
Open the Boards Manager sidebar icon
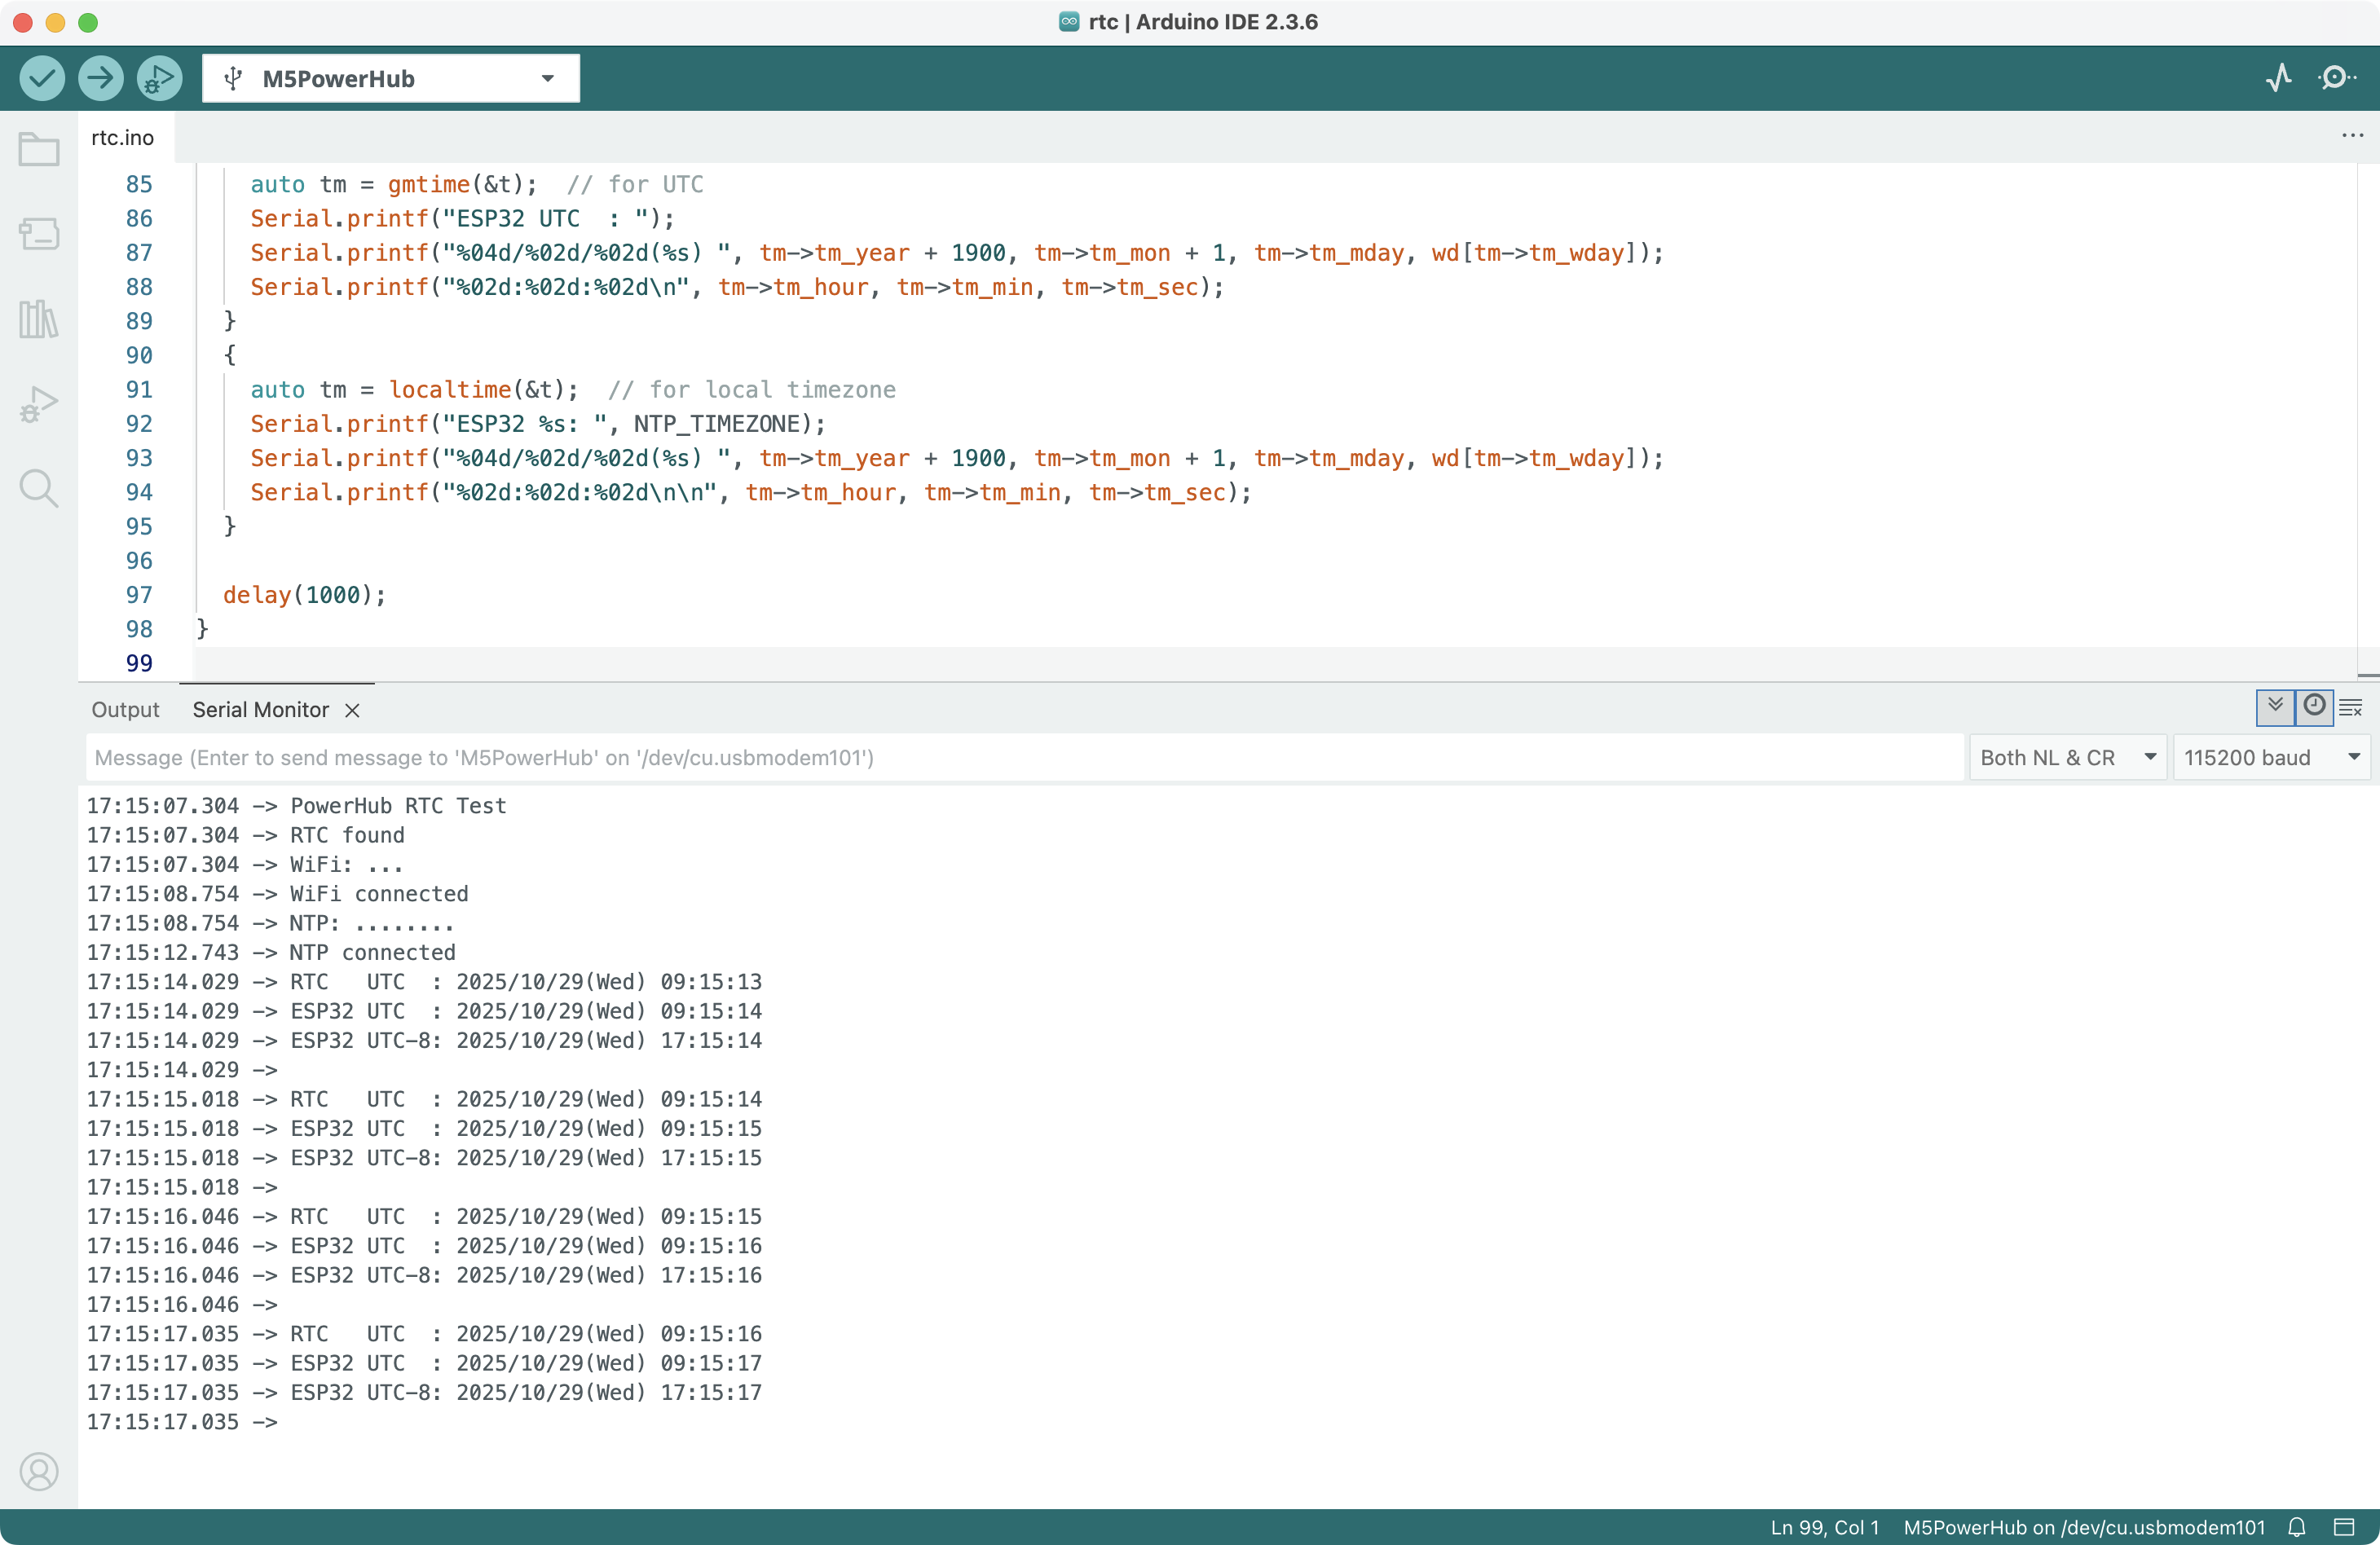click(x=39, y=234)
